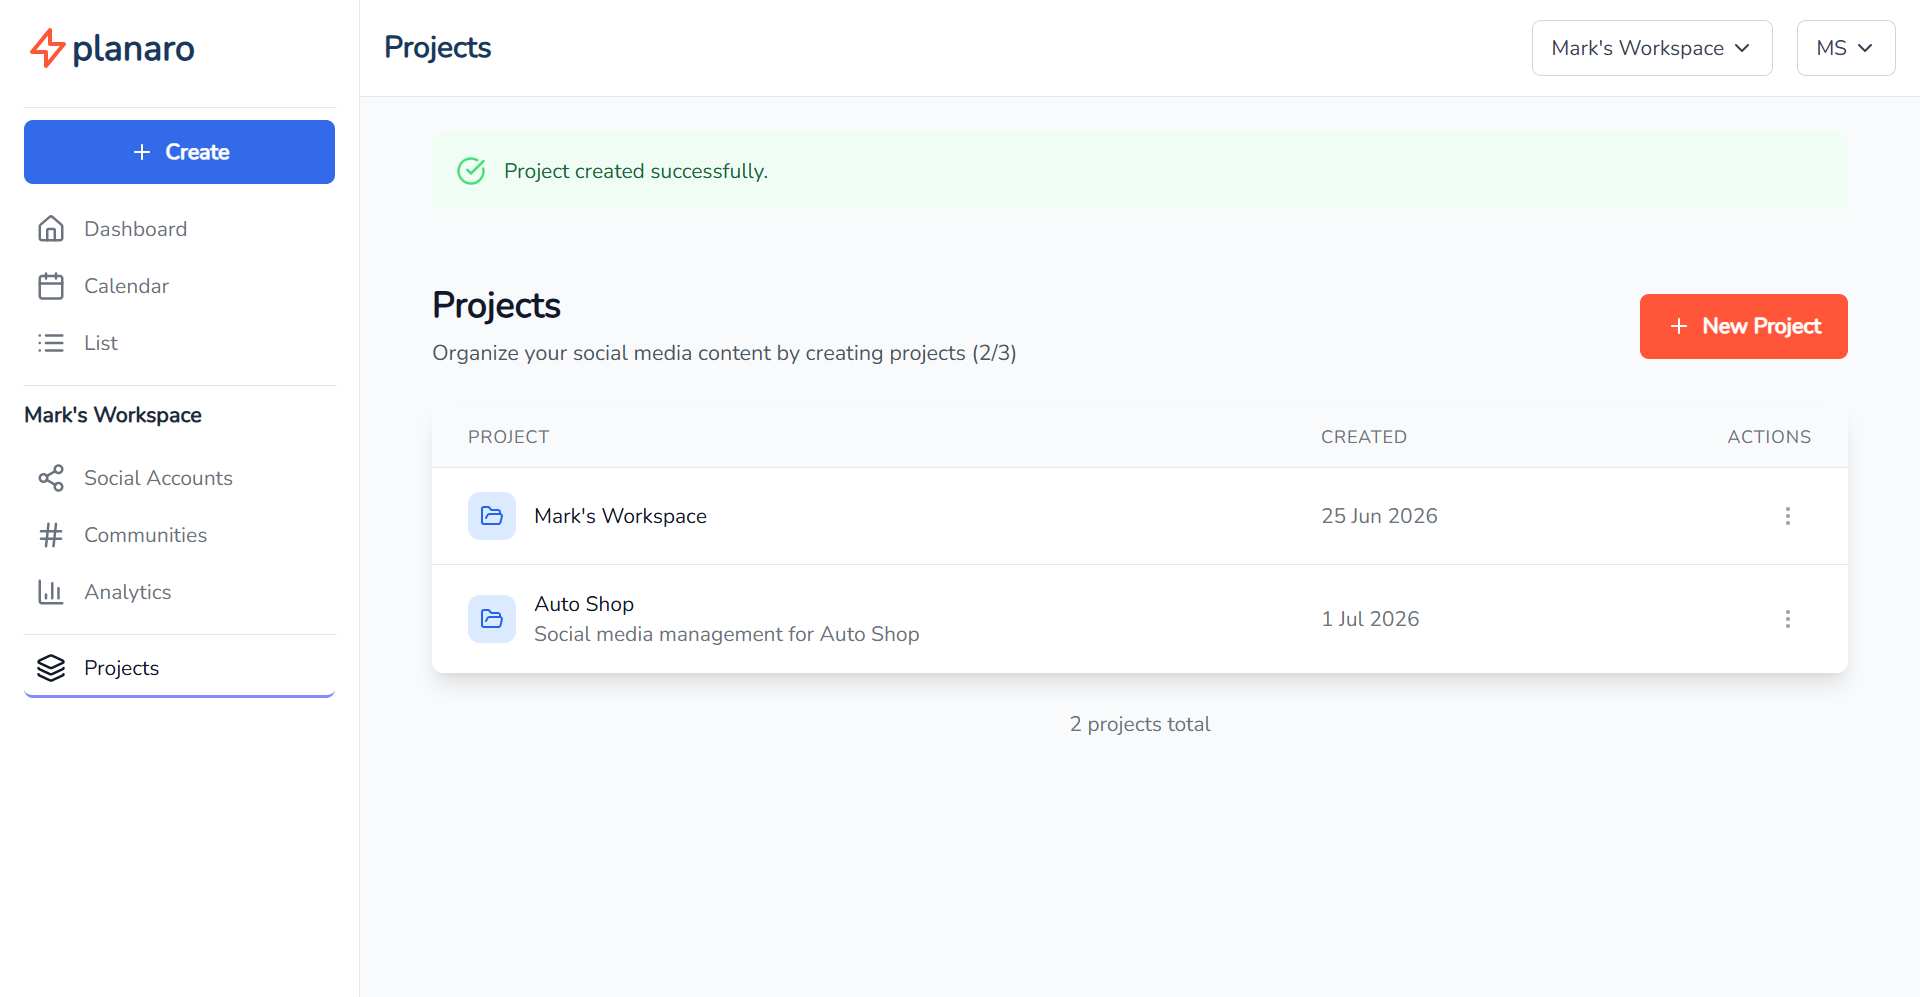
Task: Open actions menu for Mark's Workspace project
Action: [x=1788, y=516]
